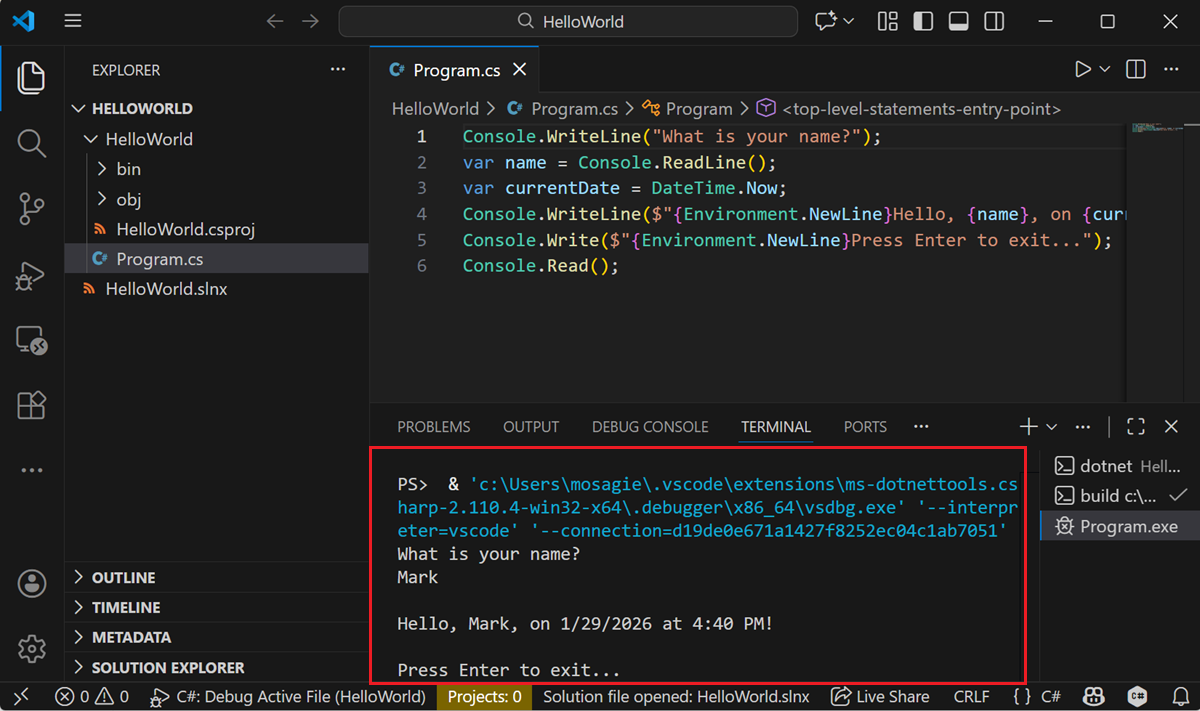Run Program.cs with the Run button icon

coord(1082,69)
